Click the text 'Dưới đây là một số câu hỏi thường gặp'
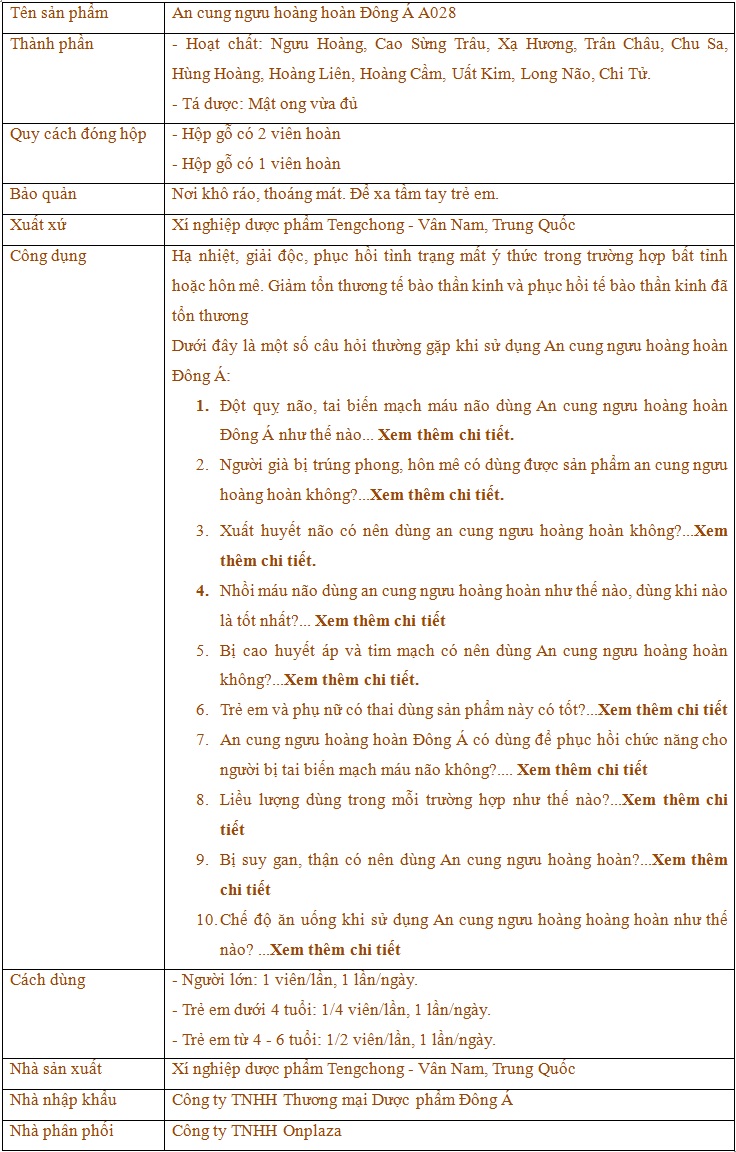This screenshot has height=1152, width=736. tap(316, 347)
